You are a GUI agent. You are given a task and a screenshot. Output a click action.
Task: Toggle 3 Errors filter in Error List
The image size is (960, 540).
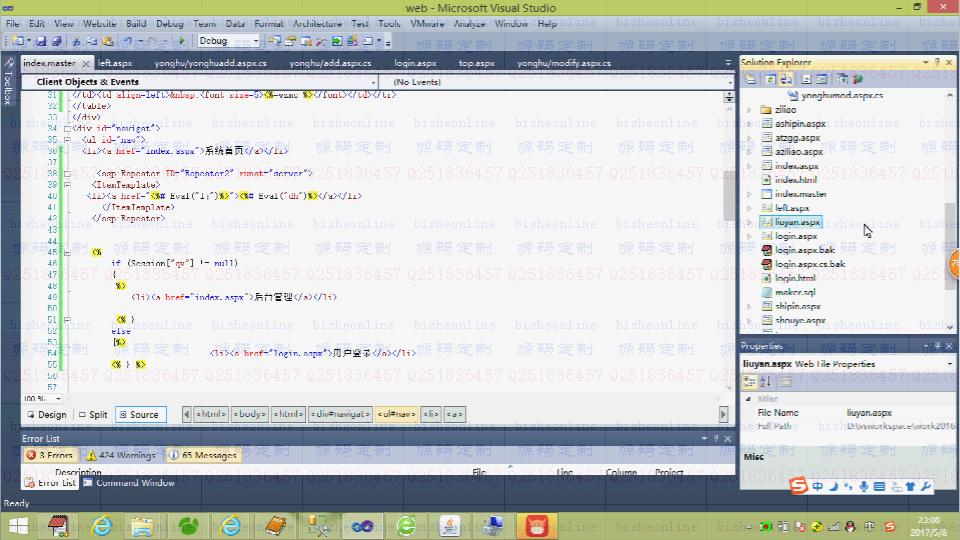click(x=50, y=455)
